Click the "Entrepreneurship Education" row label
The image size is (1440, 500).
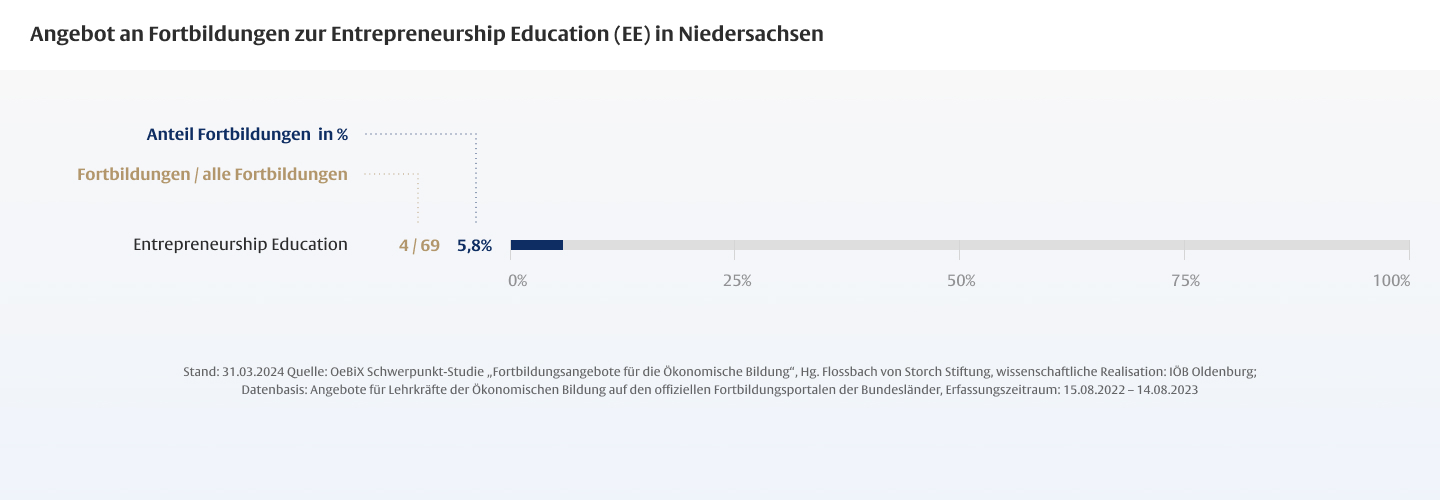pyautogui.click(x=240, y=244)
